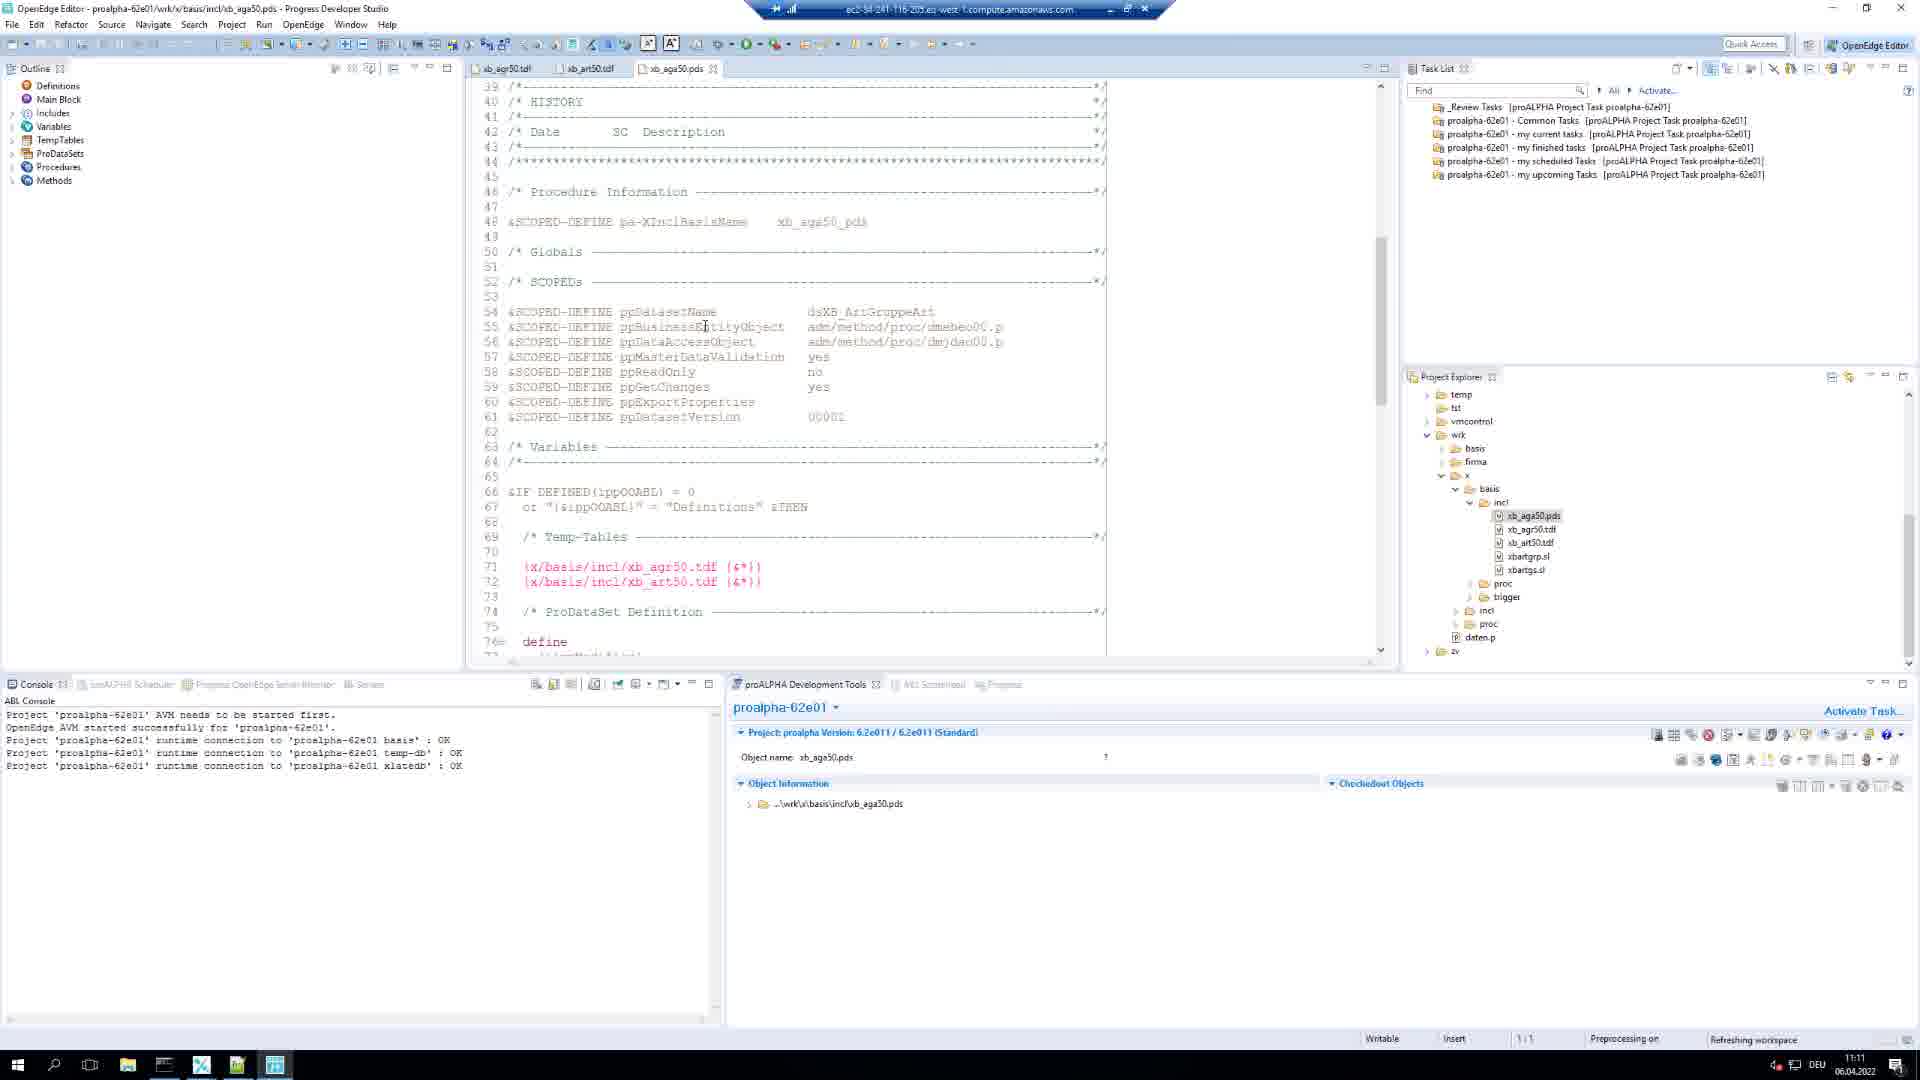Click the Task List help question mark icon
Screen dimensions: 1920x1080
tap(1908, 91)
